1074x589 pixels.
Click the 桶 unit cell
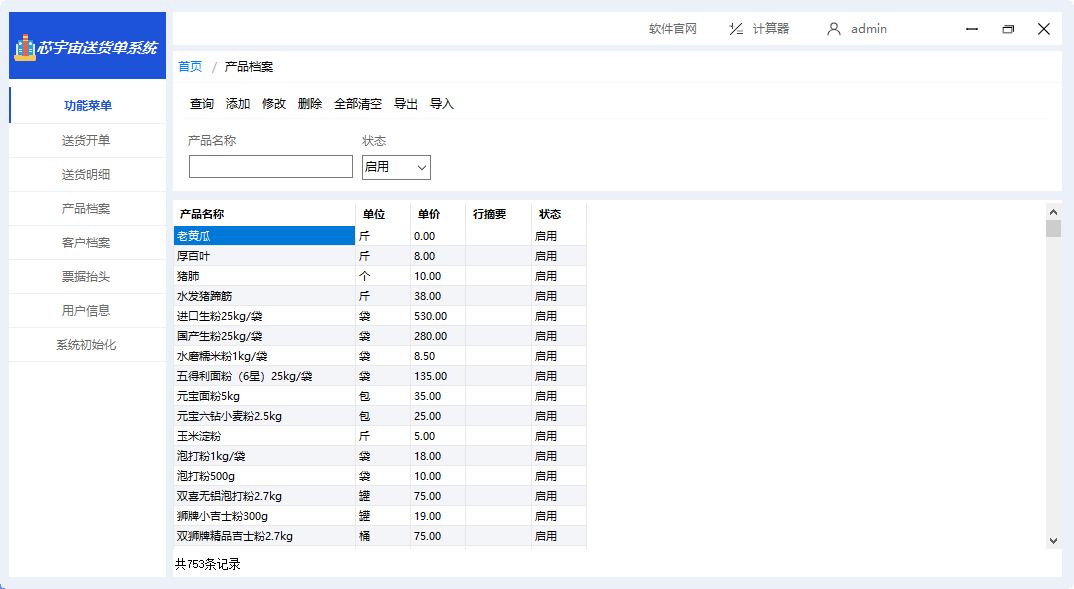383,536
